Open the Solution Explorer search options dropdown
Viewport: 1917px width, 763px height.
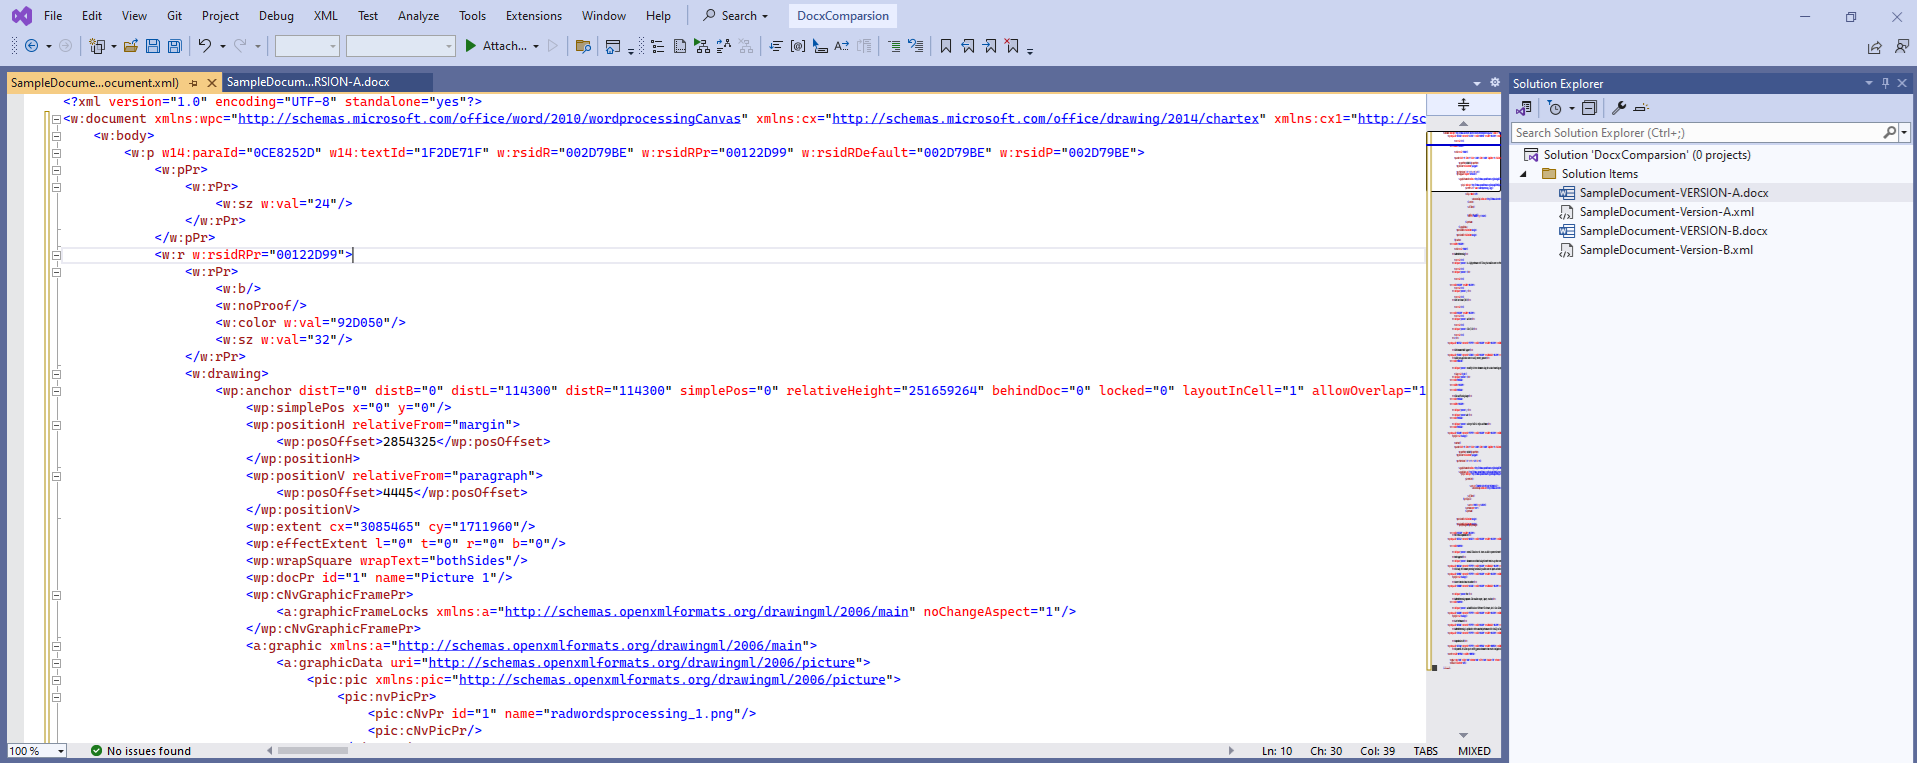1904,133
